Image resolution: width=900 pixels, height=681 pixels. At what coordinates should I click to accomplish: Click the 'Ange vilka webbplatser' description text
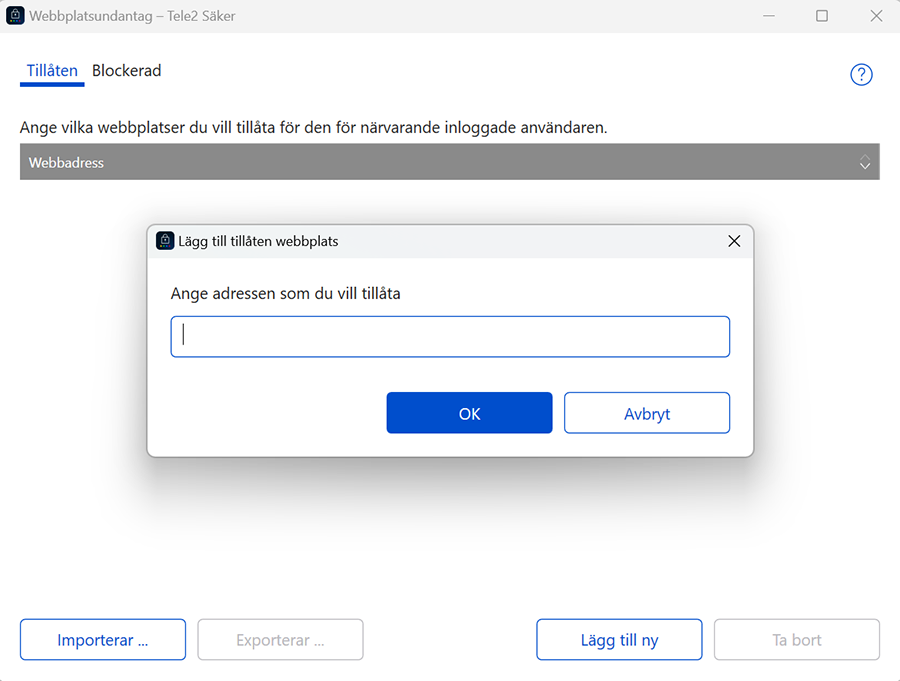pyautogui.click(x=313, y=127)
